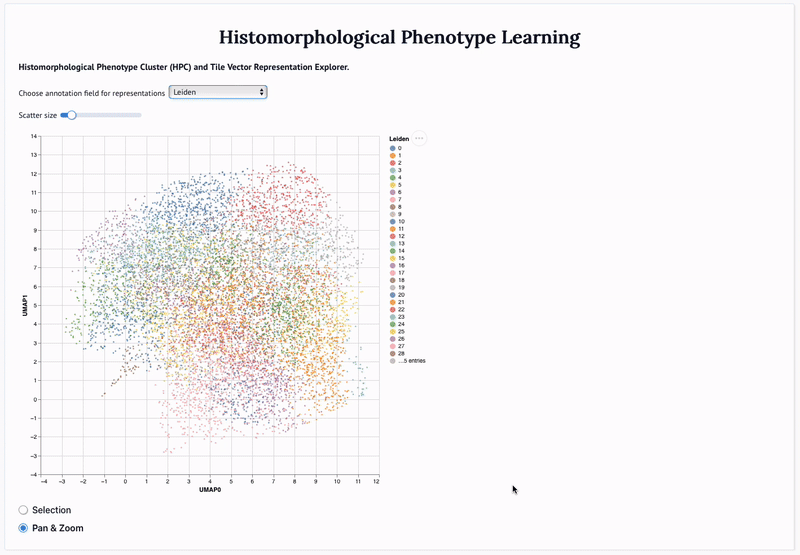The width and height of the screenshot is (800, 555).
Task: Click legend marker for Leiden cluster 4
Action: point(392,178)
